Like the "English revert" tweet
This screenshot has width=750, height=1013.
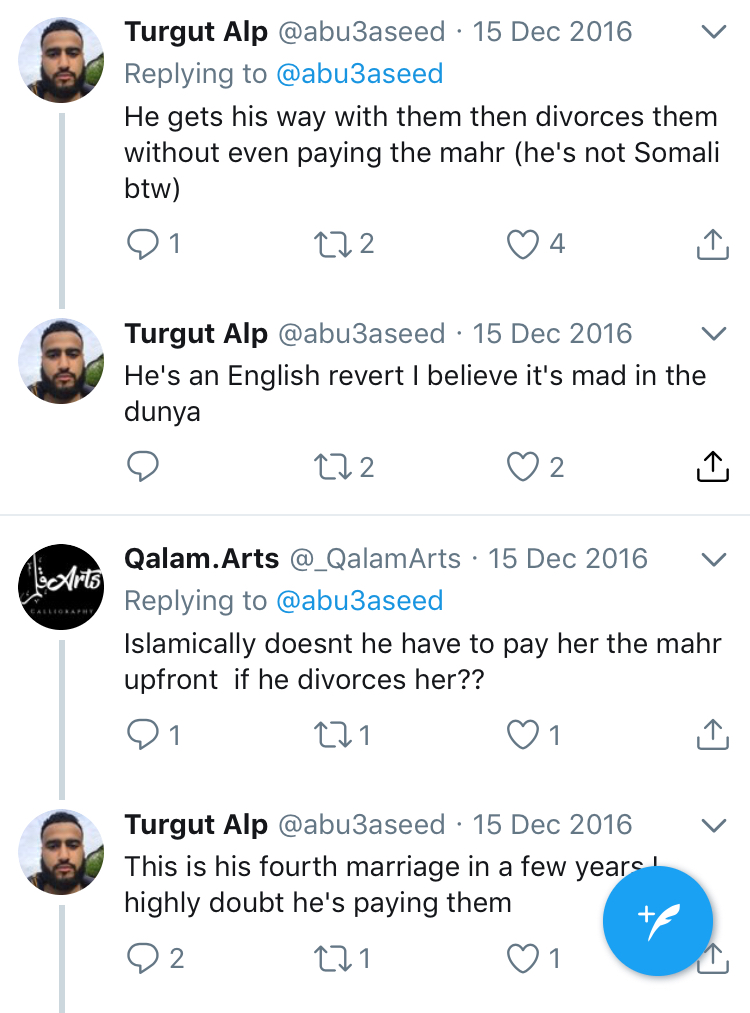(x=524, y=466)
